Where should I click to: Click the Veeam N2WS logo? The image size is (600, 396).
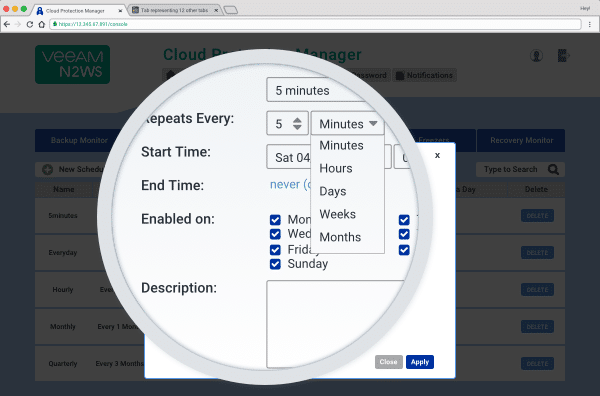coord(72,64)
